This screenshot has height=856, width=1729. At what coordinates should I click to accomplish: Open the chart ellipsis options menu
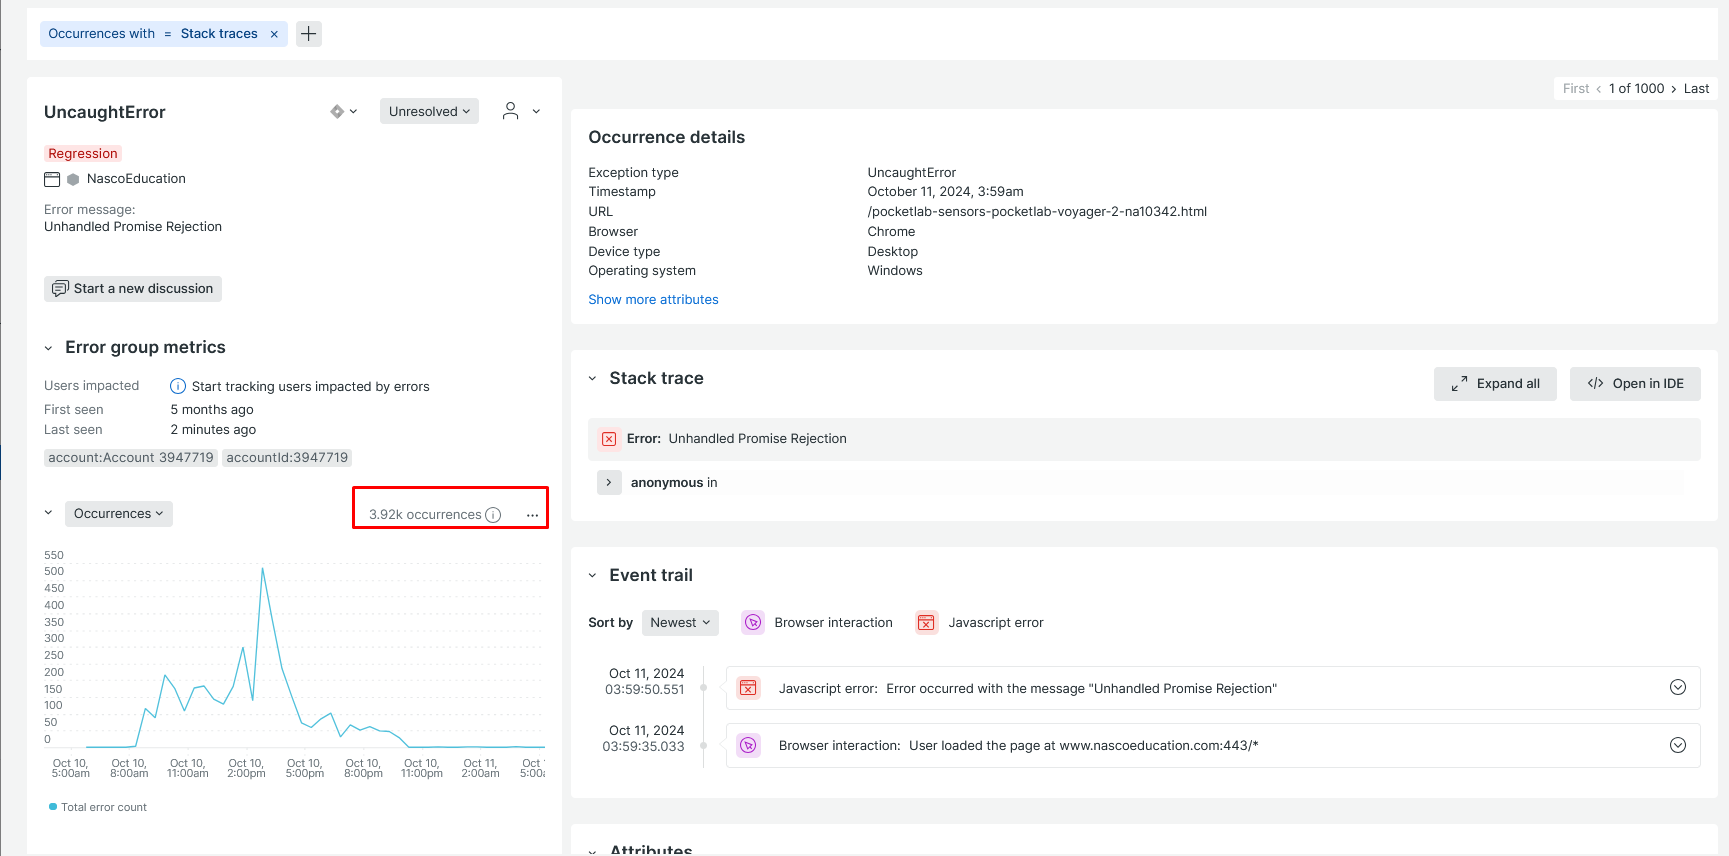532,515
